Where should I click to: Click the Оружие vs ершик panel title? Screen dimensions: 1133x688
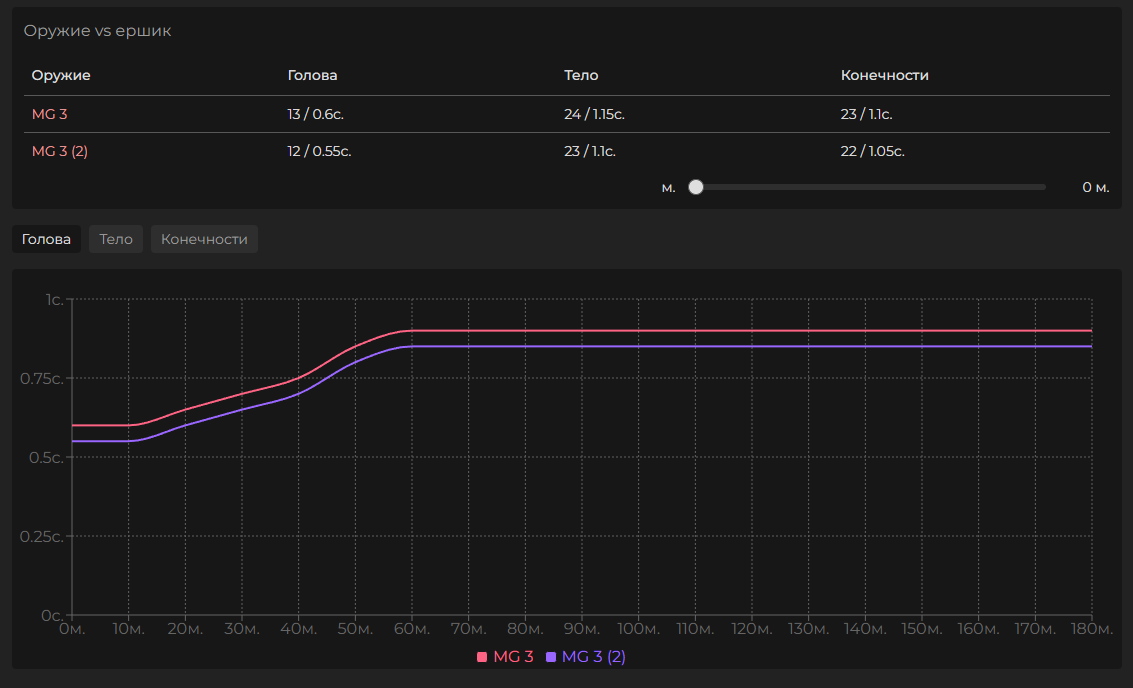(x=98, y=31)
